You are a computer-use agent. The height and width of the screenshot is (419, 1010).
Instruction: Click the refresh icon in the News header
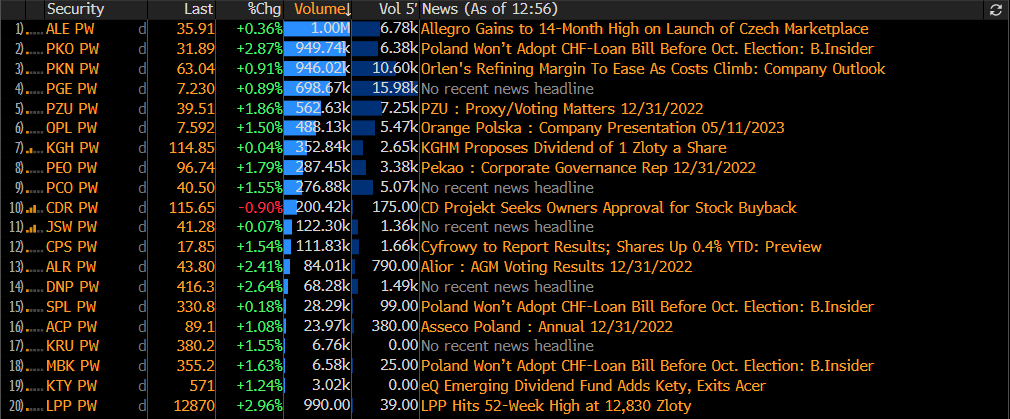[x=996, y=9]
